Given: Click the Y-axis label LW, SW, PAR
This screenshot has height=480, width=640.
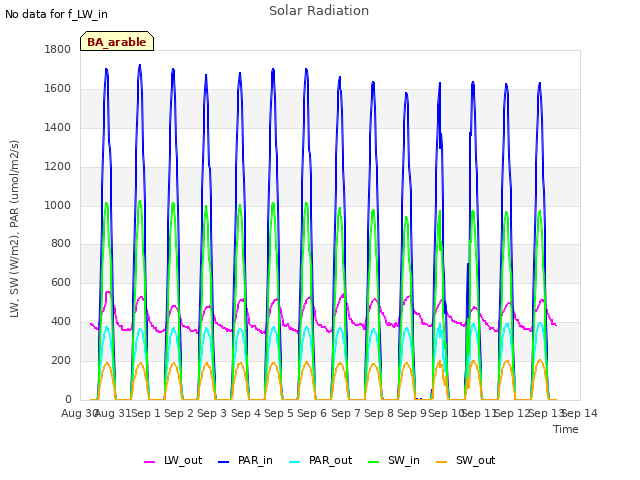Looking at the screenshot, I should [x=14, y=229].
